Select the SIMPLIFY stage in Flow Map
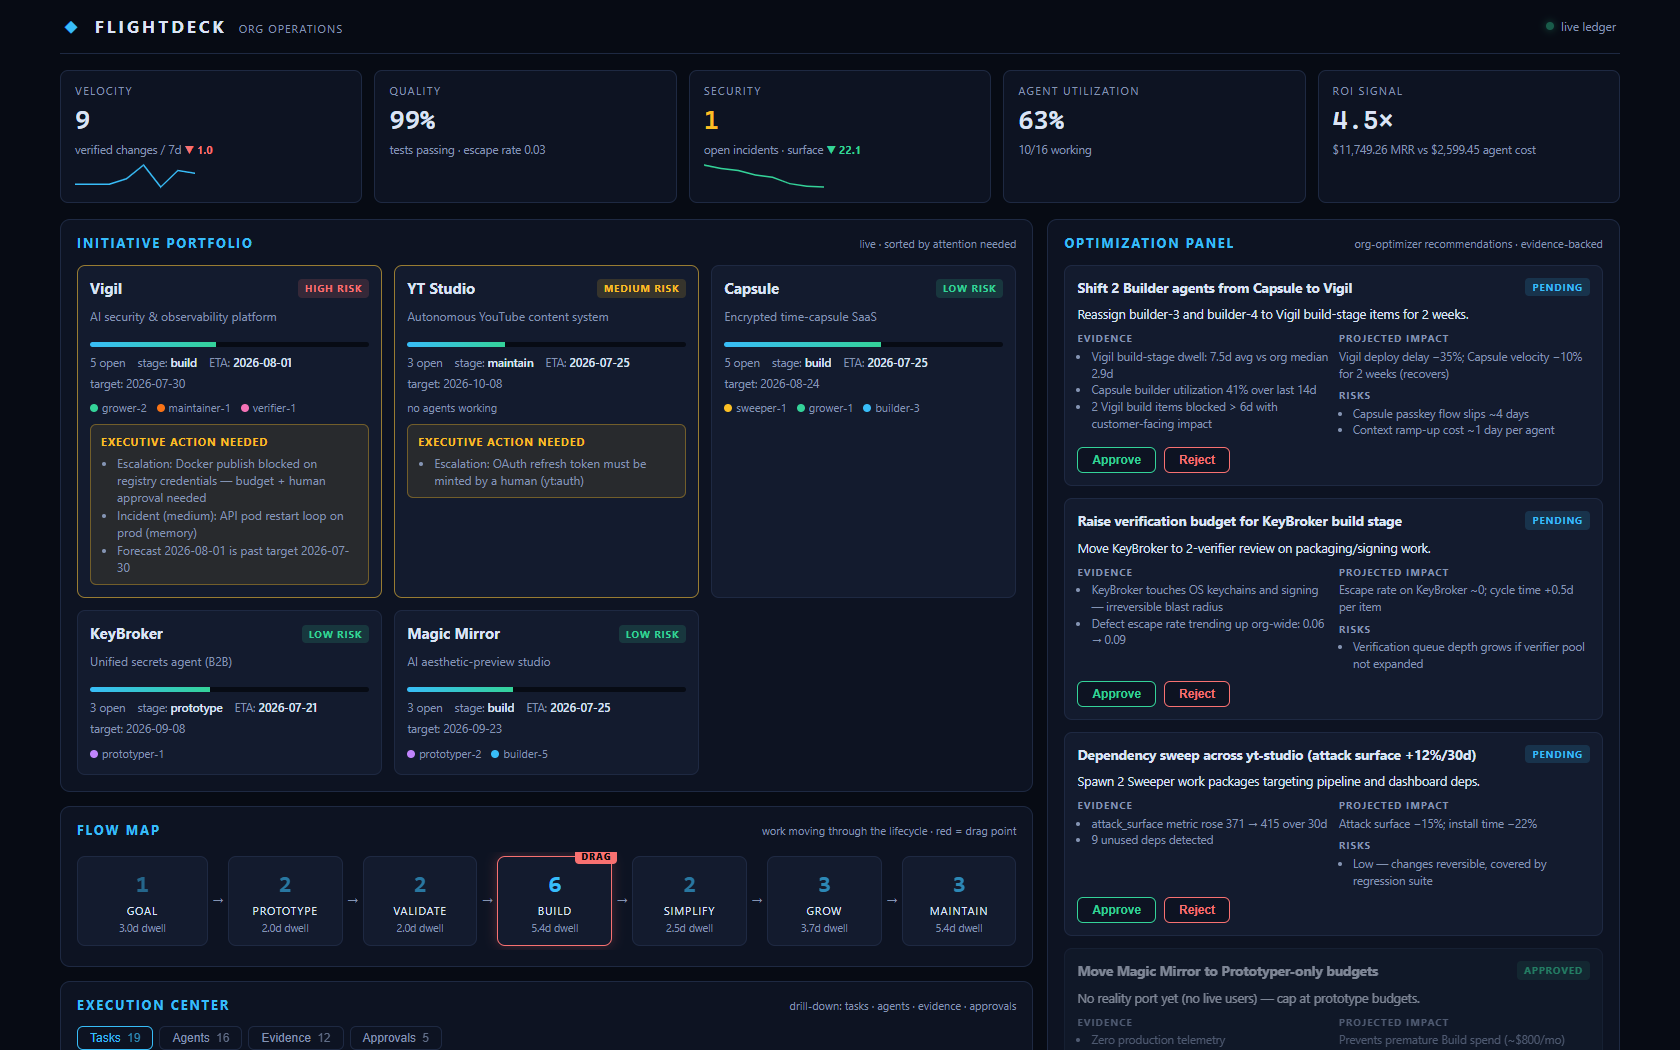This screenshot has height=1050, width=1680. 689,901
